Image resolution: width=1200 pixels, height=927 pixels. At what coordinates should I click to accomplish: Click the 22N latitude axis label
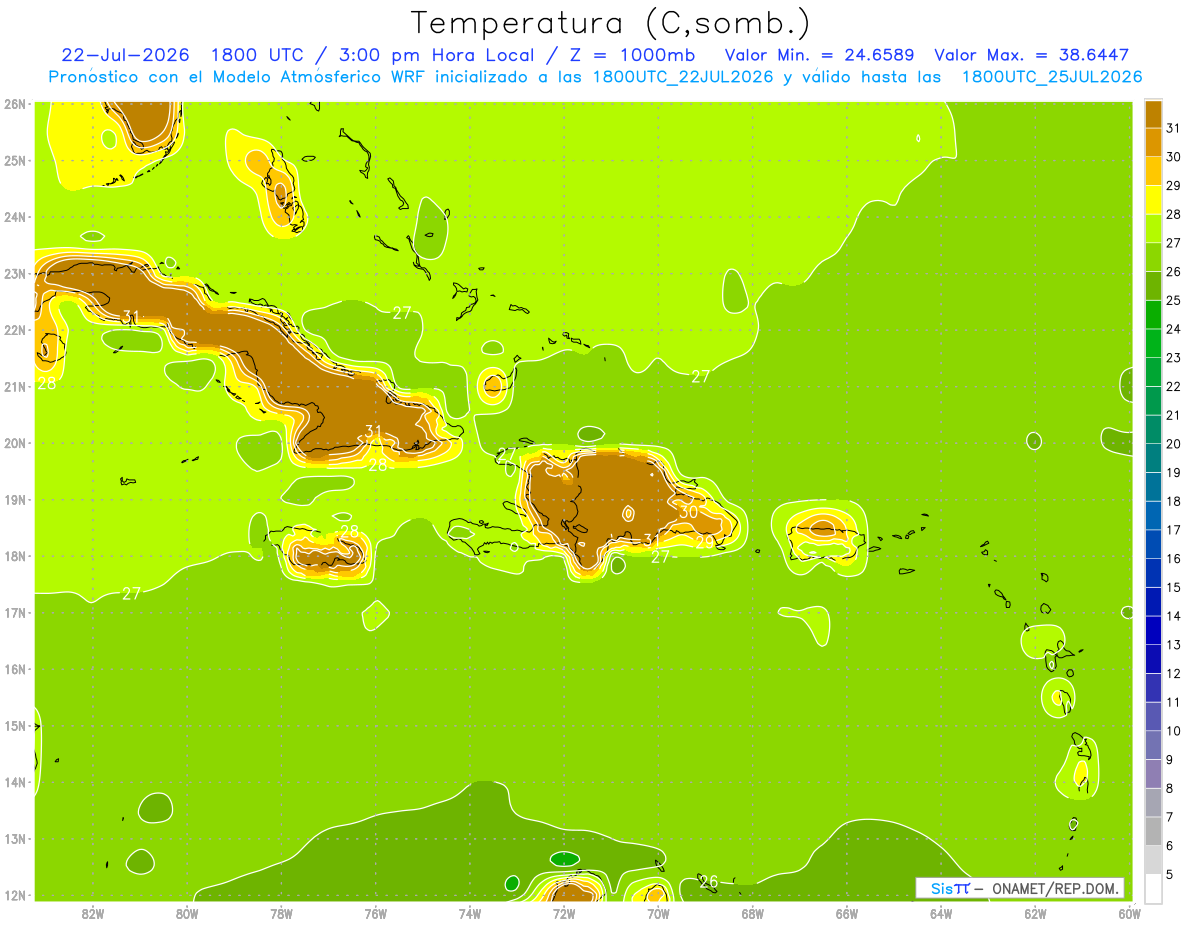pos(14,330)
